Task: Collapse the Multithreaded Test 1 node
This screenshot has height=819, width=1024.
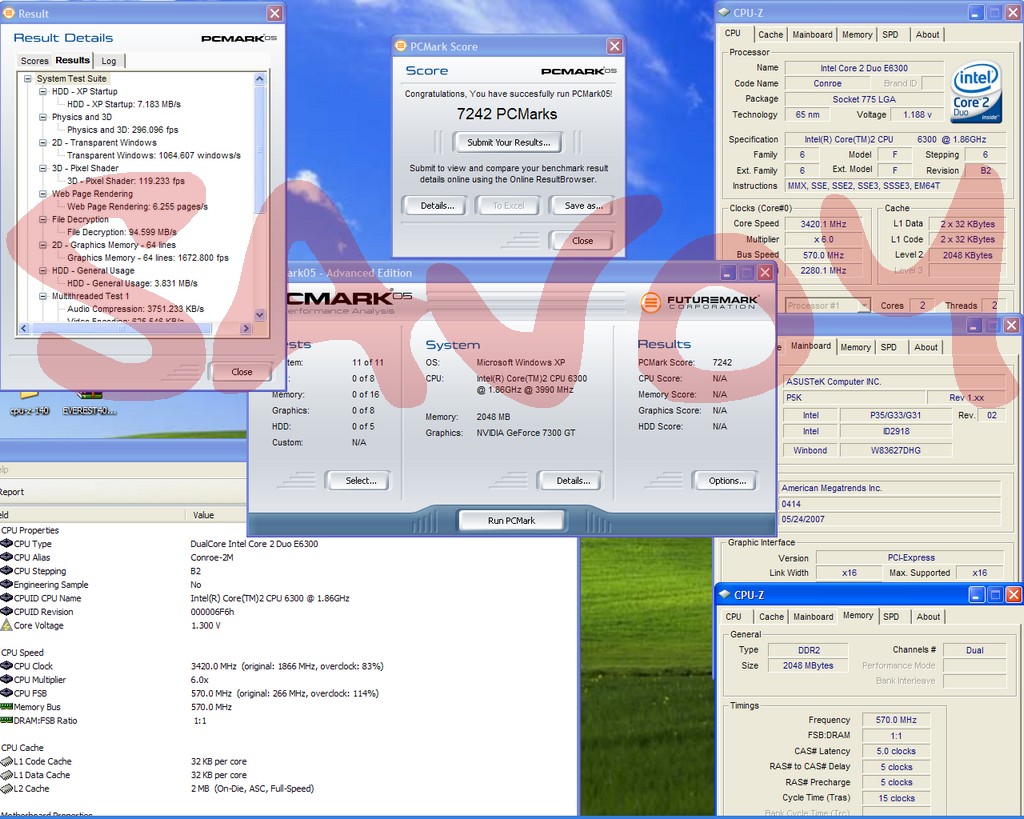Action: point(43,296)
